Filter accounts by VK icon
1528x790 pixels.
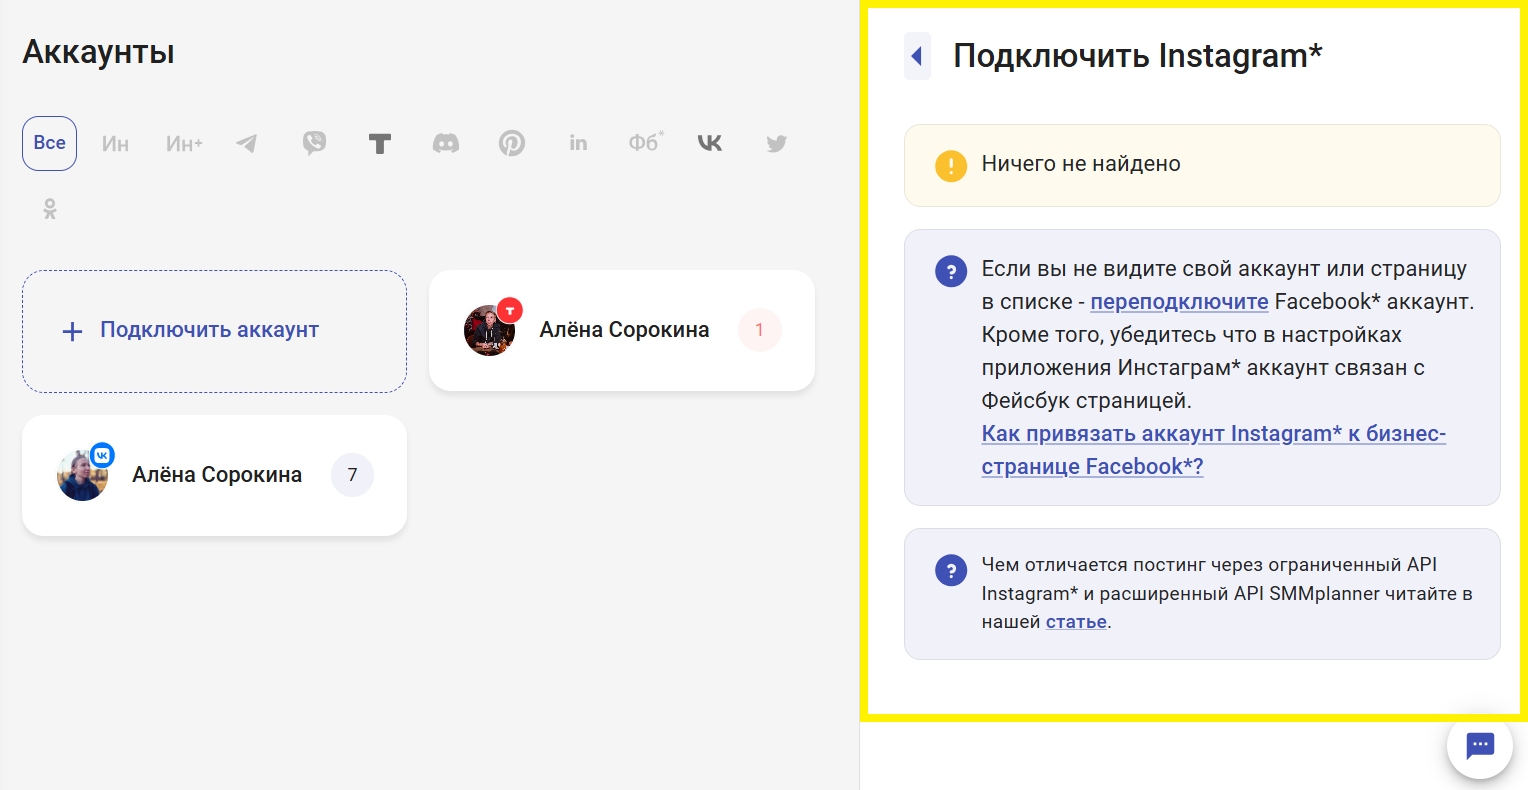710,144
